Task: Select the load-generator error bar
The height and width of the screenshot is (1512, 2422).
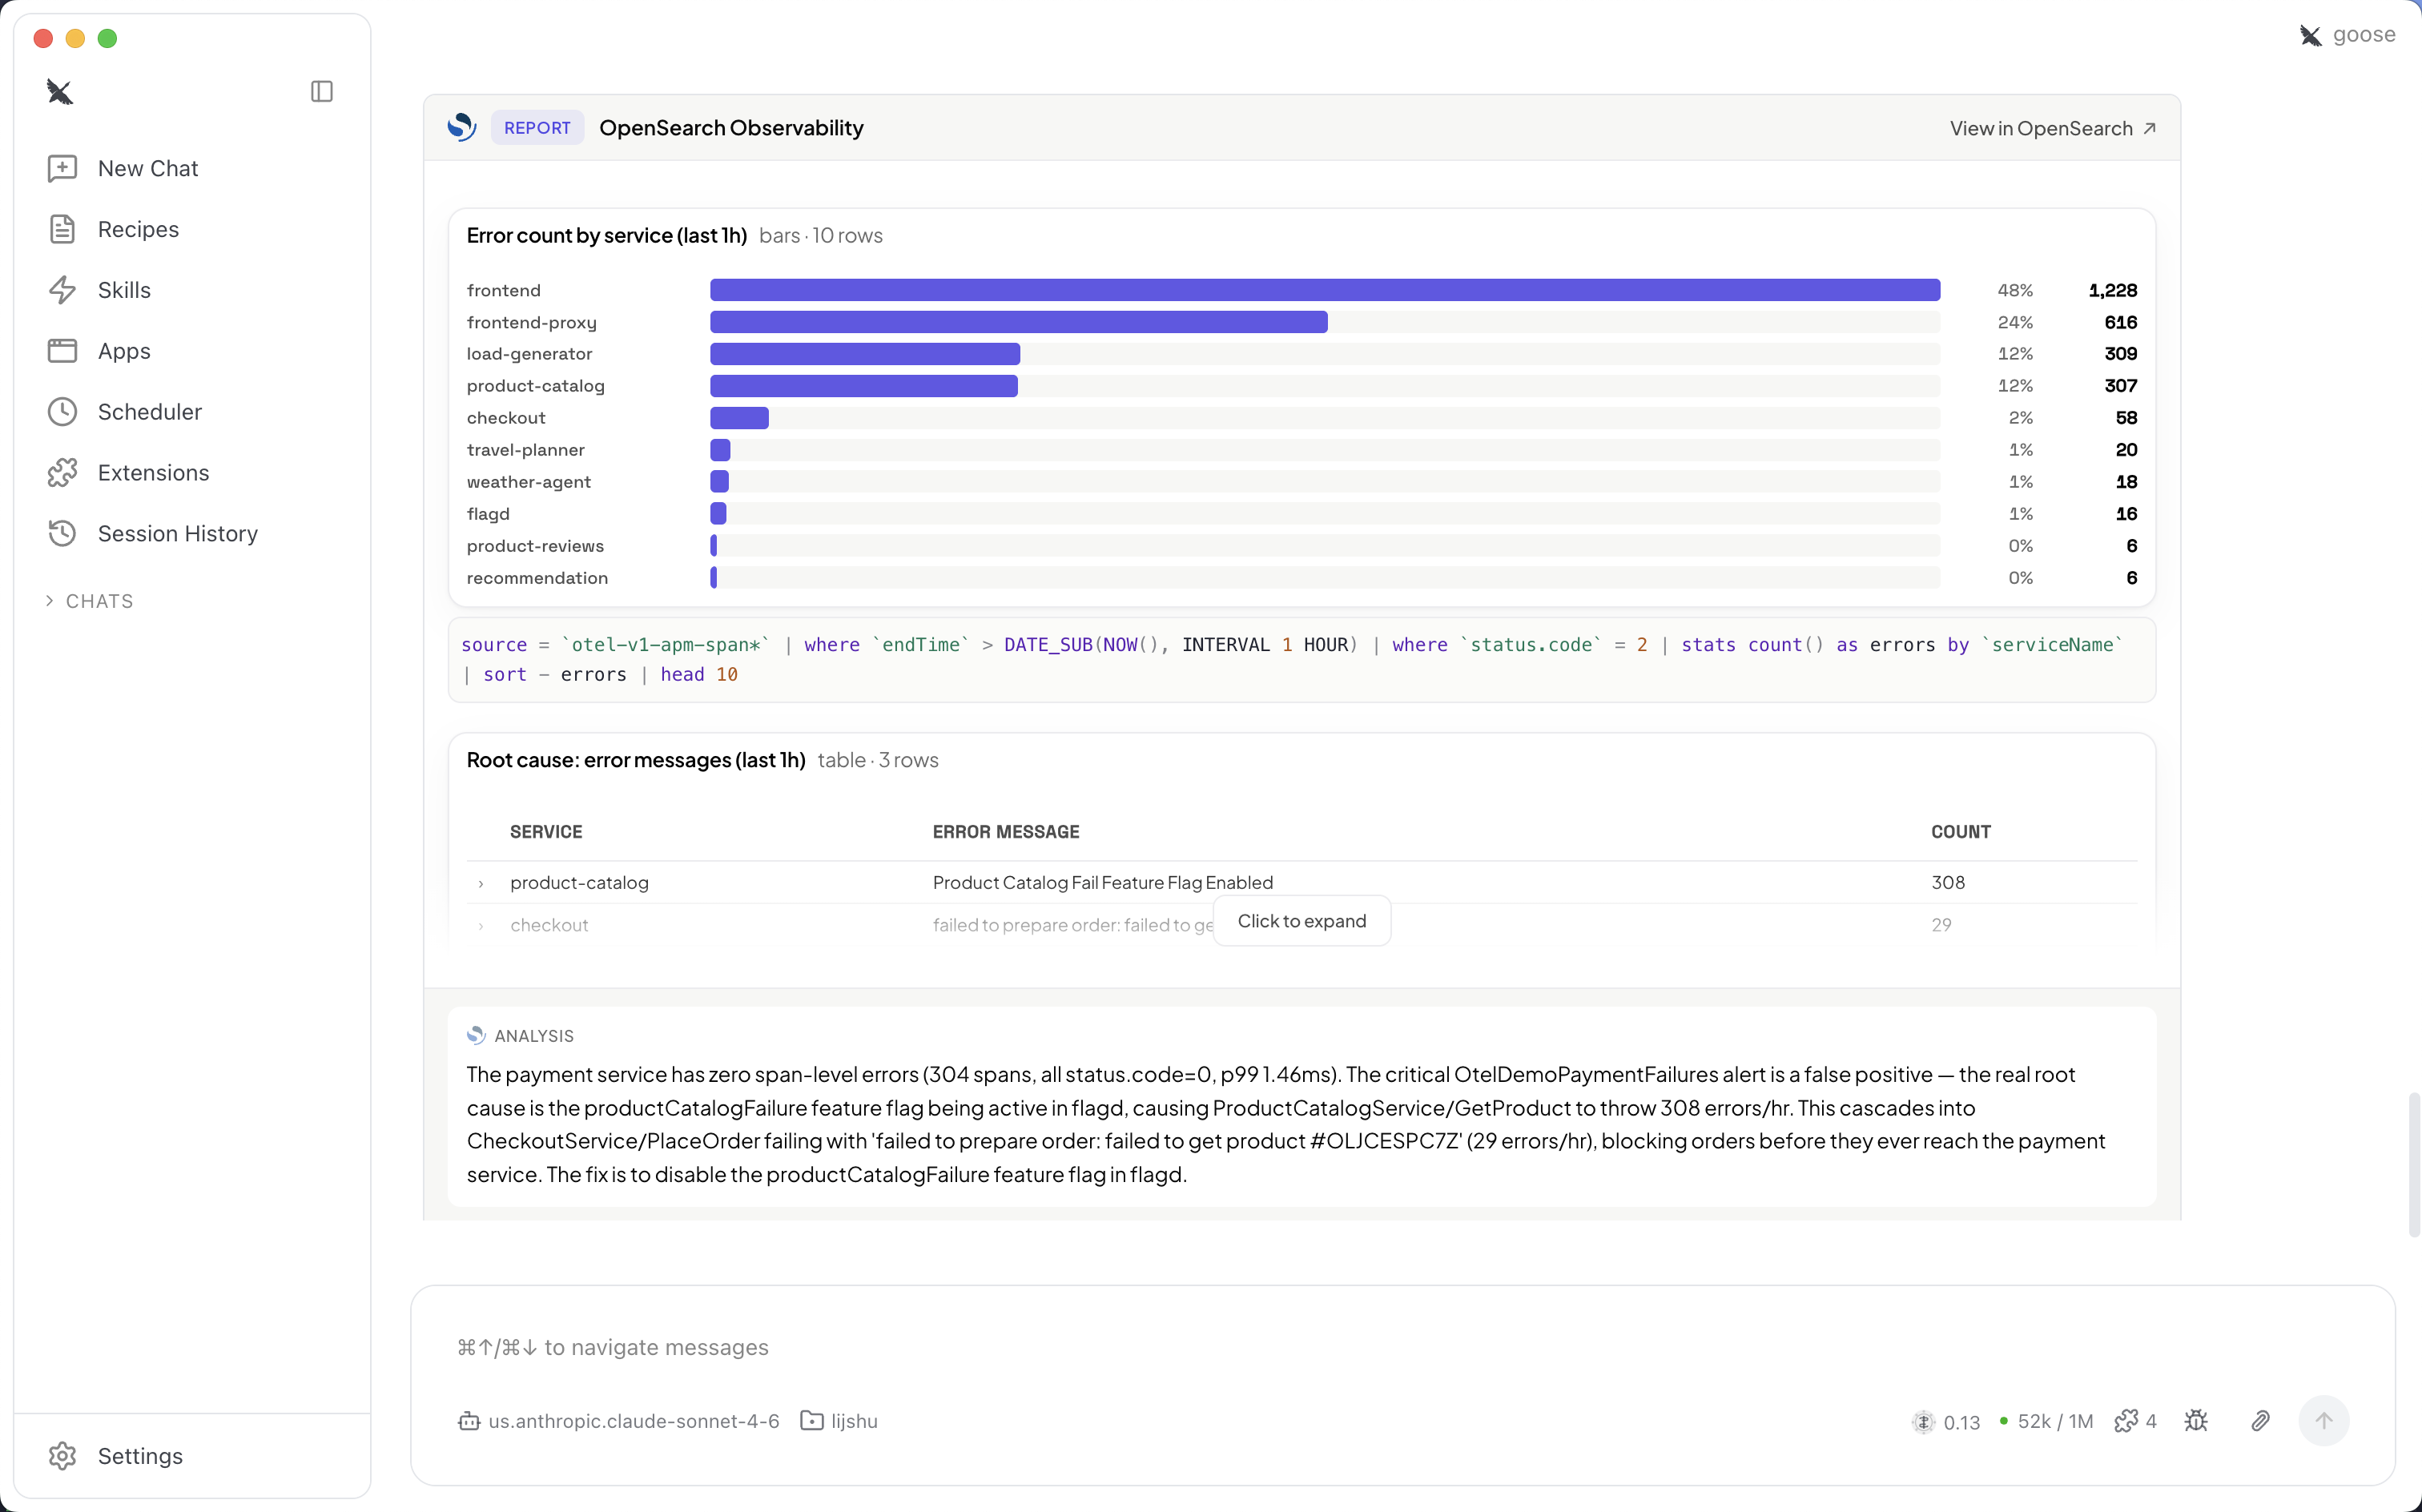Action: (865, 354)
